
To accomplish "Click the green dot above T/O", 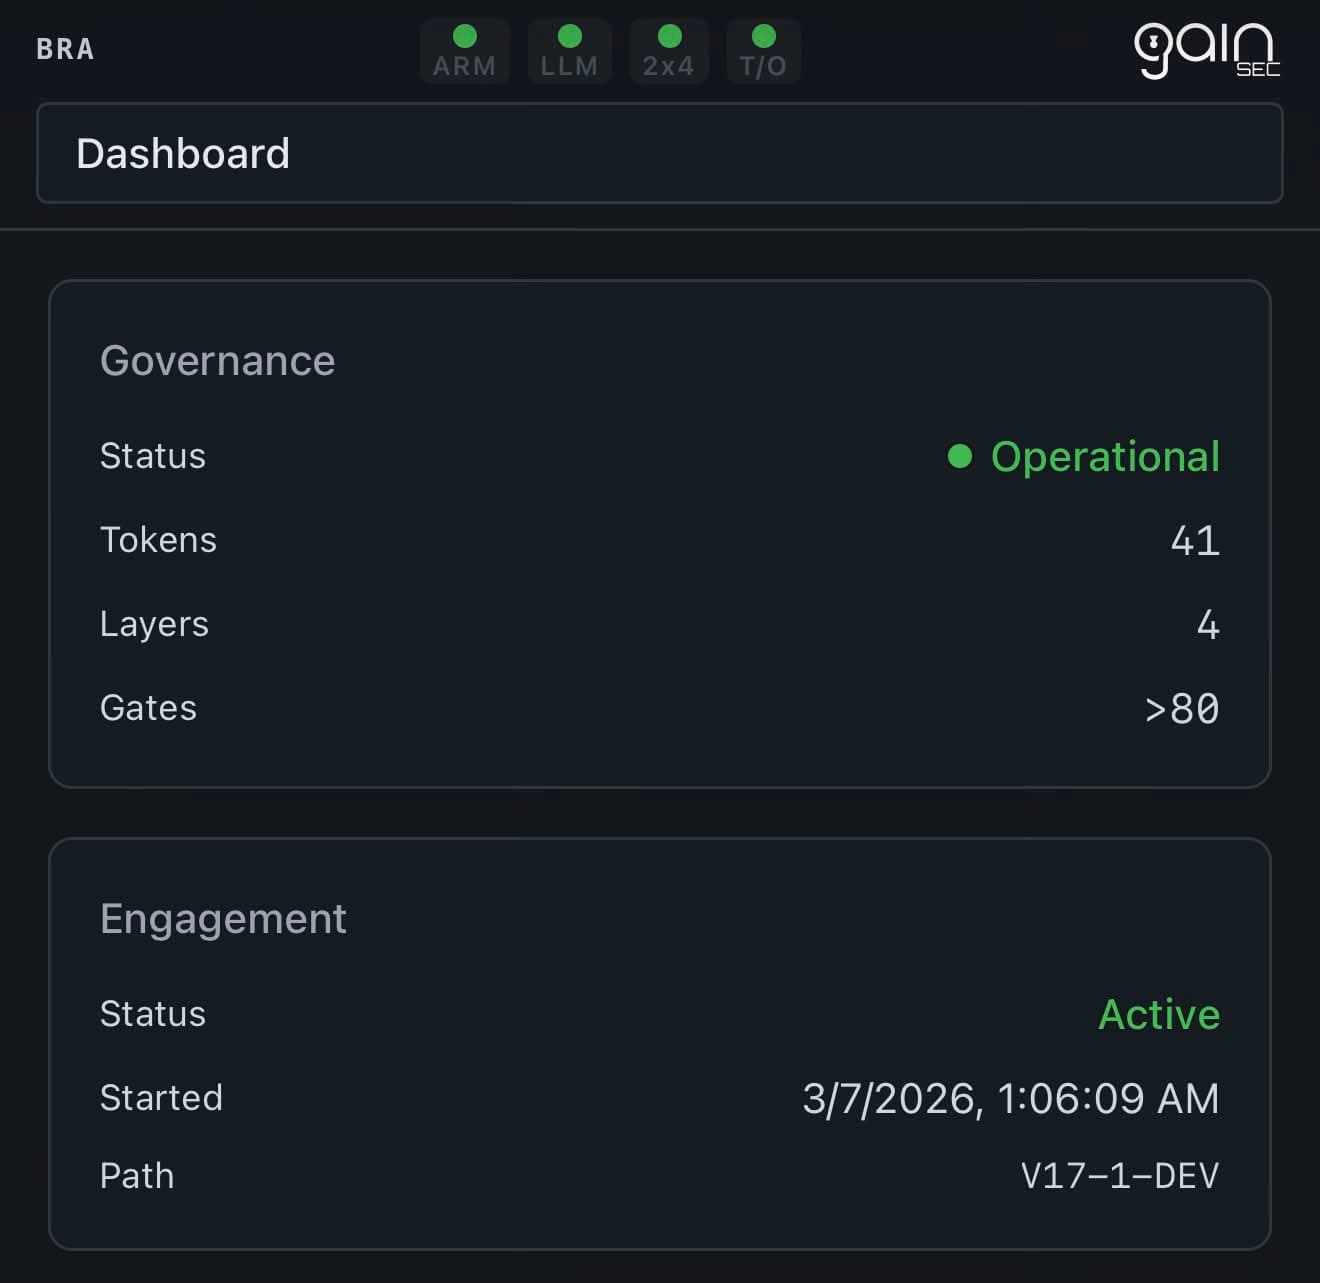I will [x=763, y=36].
